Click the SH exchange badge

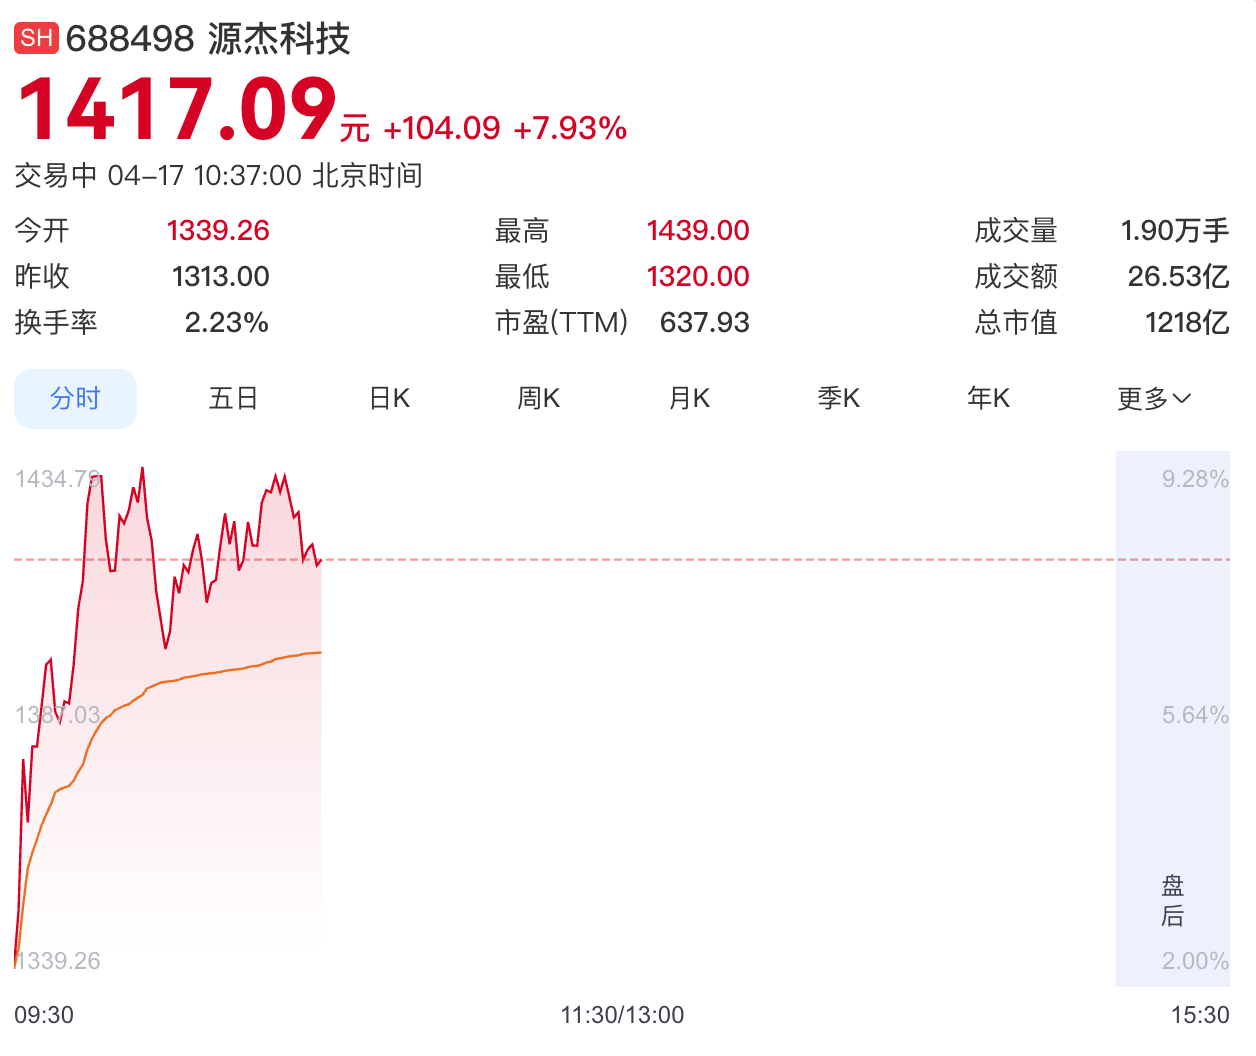pos(36,37)
